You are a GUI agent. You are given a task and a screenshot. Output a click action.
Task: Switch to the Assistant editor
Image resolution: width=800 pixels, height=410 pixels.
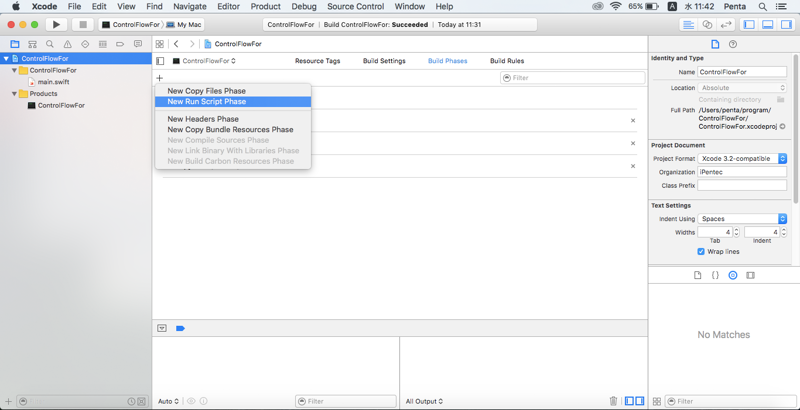click(x=707, y=24)
